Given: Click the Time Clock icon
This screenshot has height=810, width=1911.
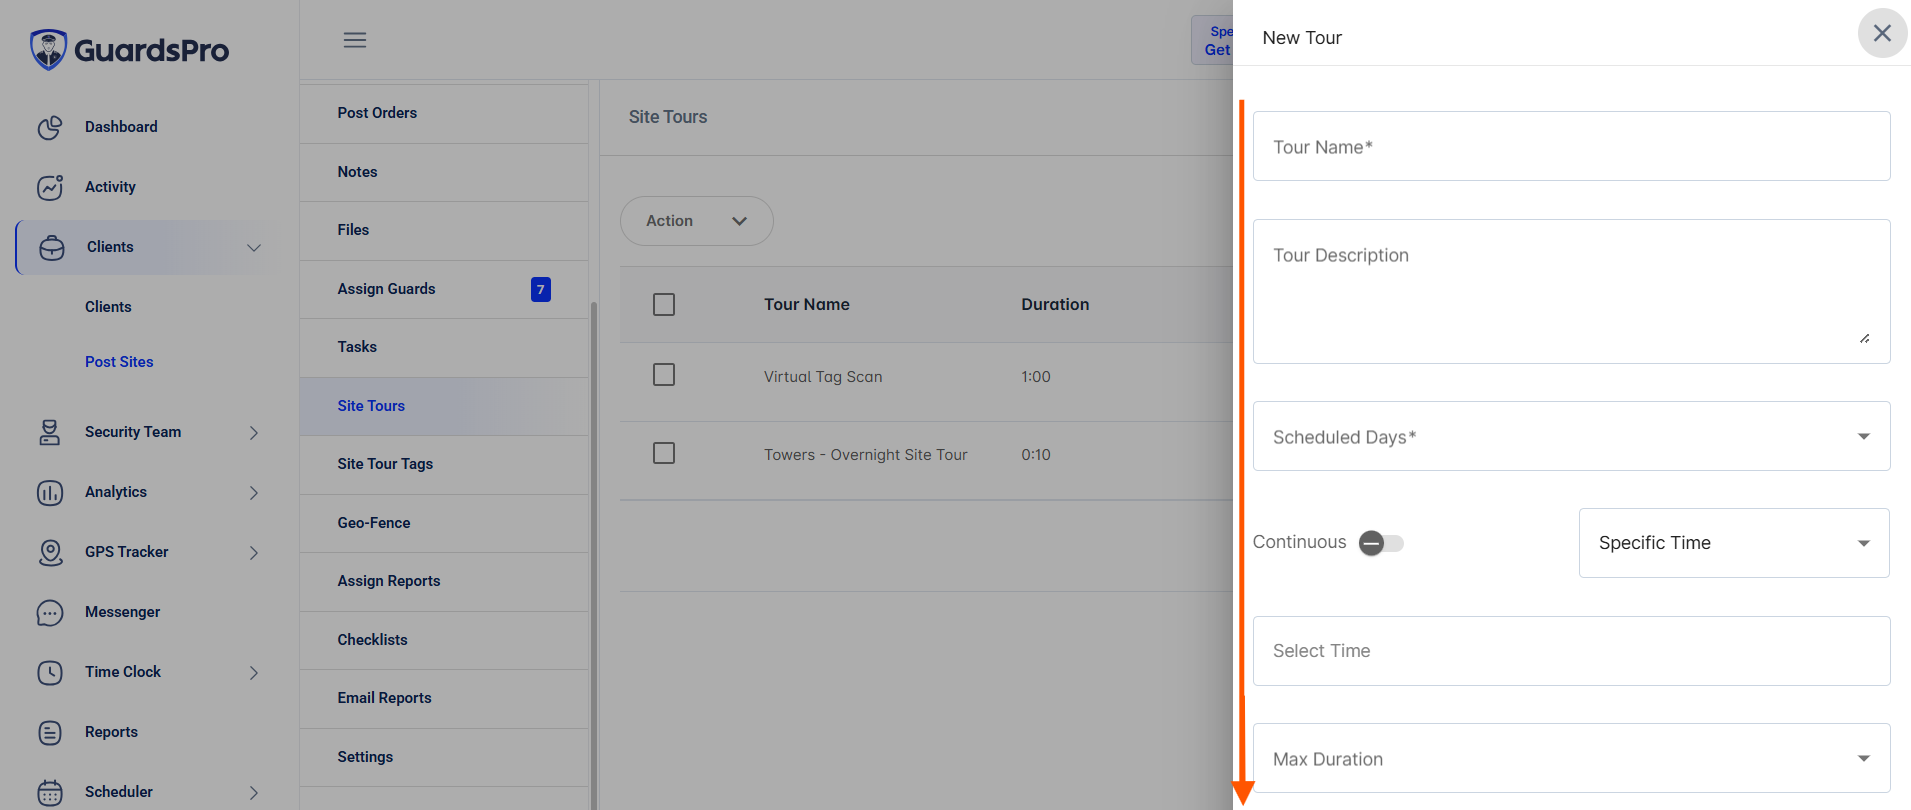Looking at the screenshot, I should pyautogui.click(x=50, y=672).
